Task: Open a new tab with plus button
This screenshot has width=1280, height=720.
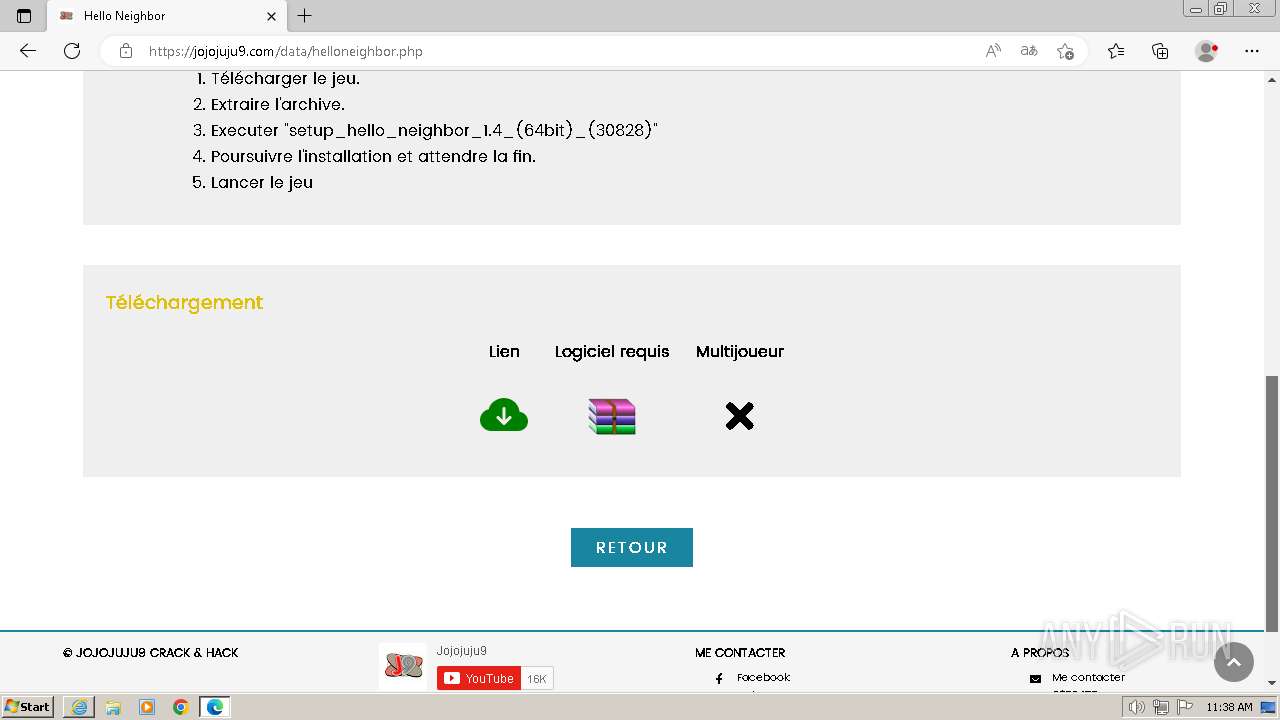Action: 305,16
